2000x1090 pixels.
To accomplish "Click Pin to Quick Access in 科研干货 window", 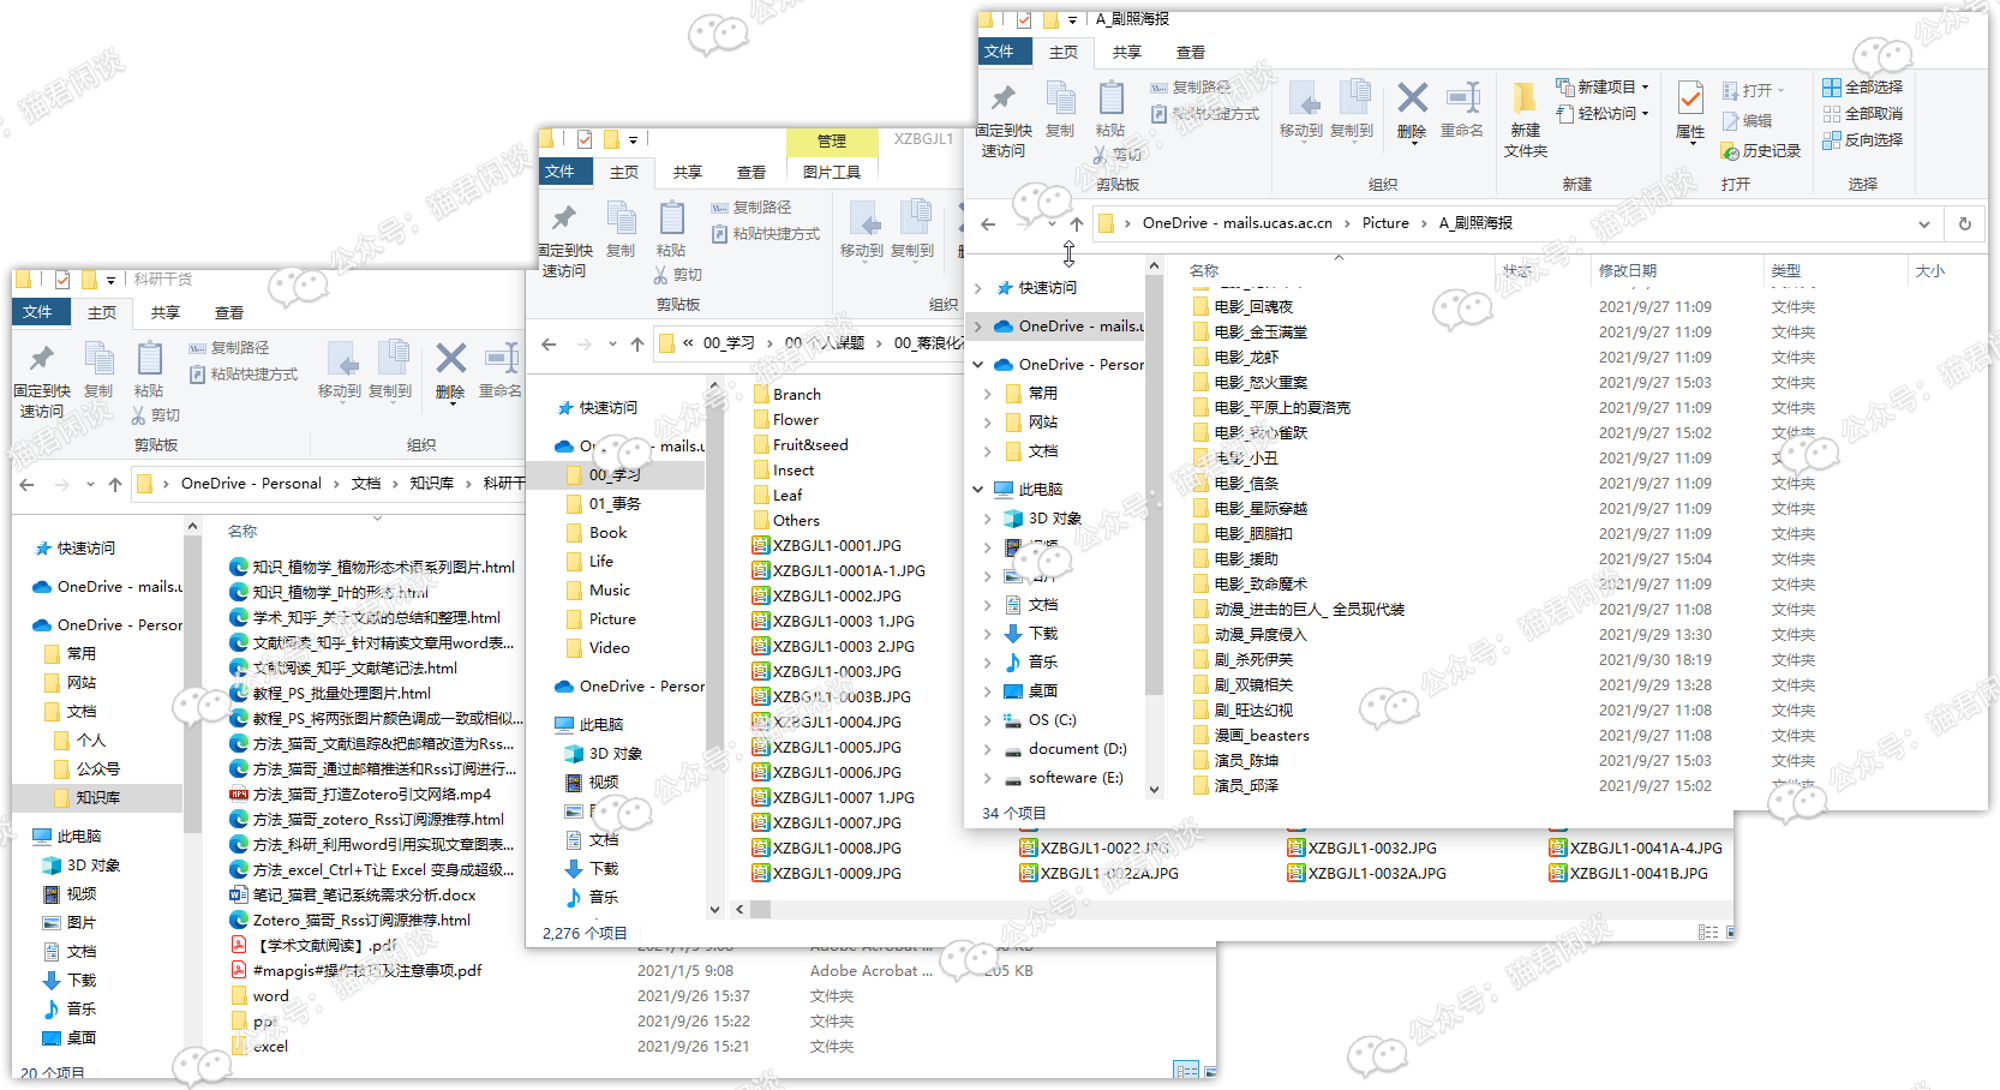I will pos(42,380).
